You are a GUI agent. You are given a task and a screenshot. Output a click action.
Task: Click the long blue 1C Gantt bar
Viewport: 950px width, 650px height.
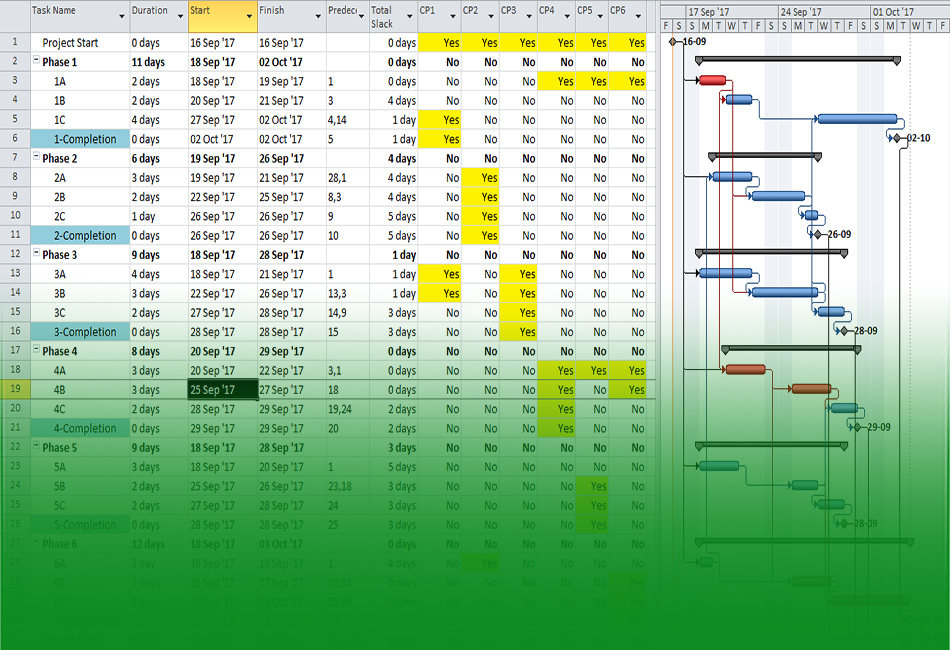pyautogui.click(x=856, y=119)
